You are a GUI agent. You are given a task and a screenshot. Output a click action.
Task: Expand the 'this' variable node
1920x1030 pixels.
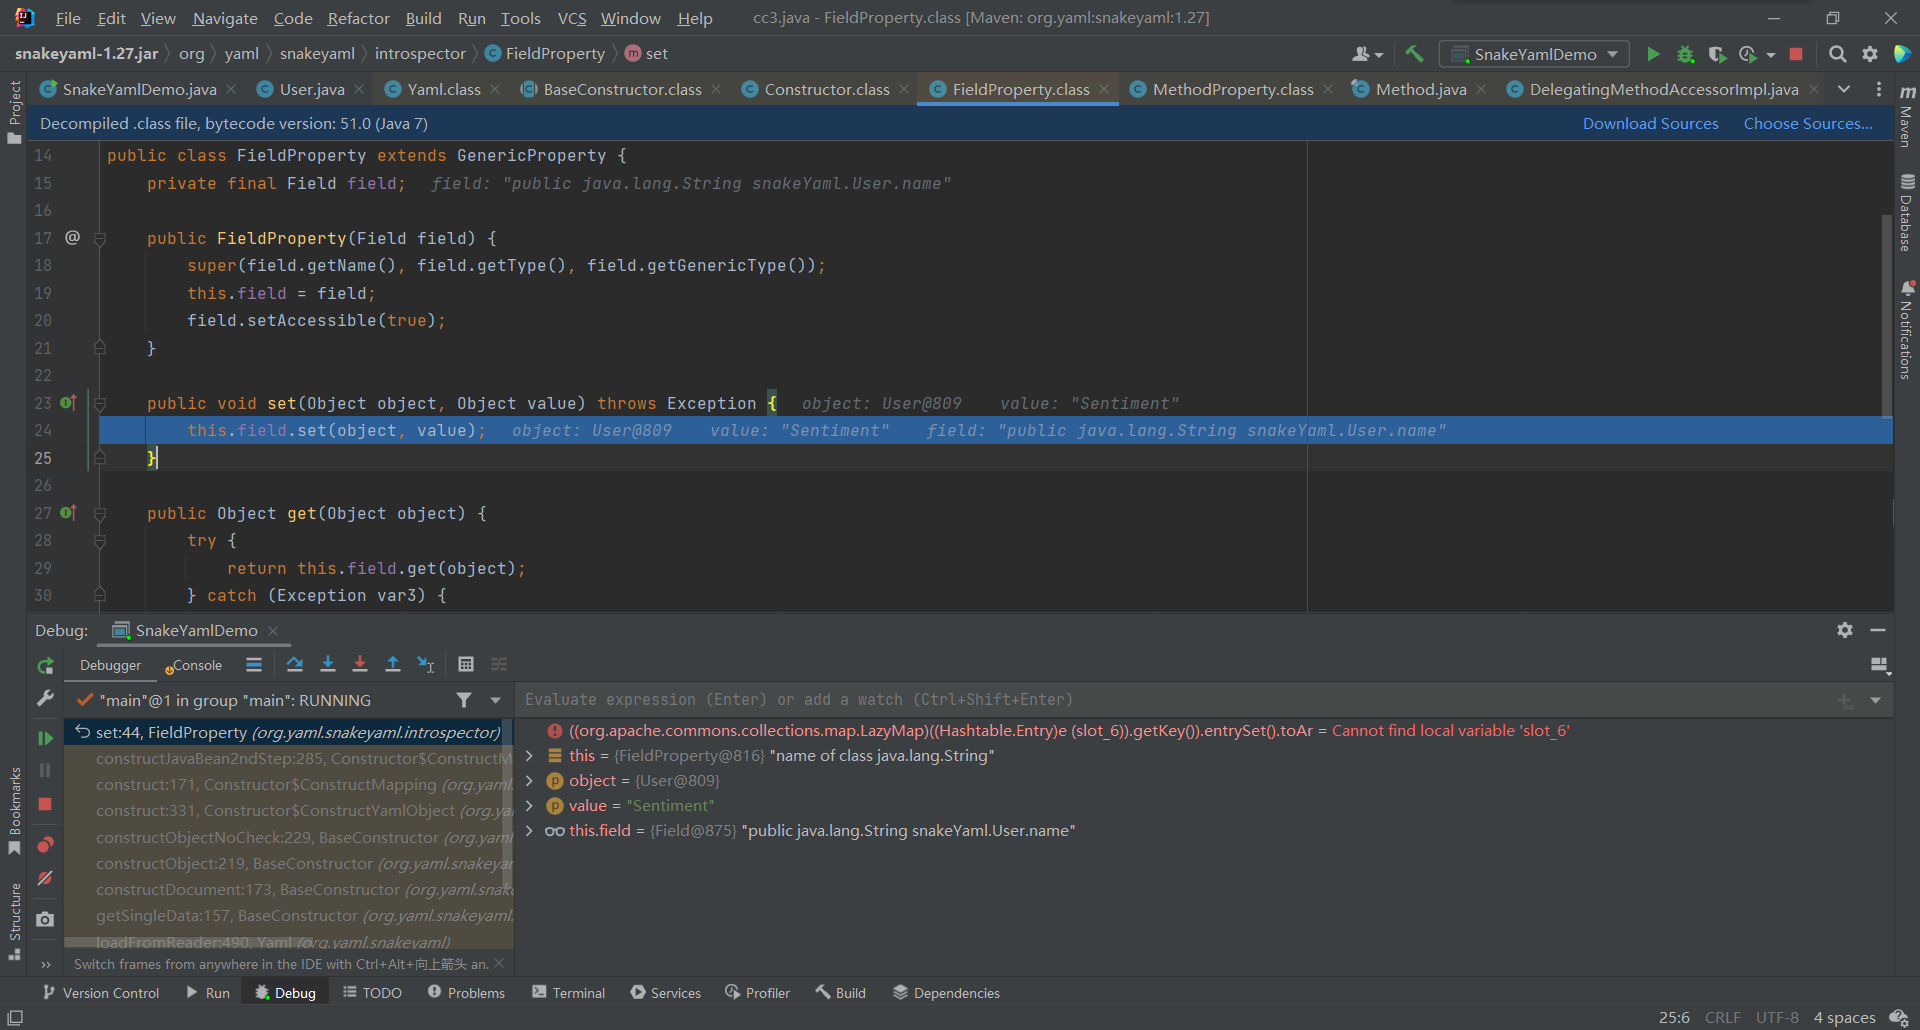529,756
